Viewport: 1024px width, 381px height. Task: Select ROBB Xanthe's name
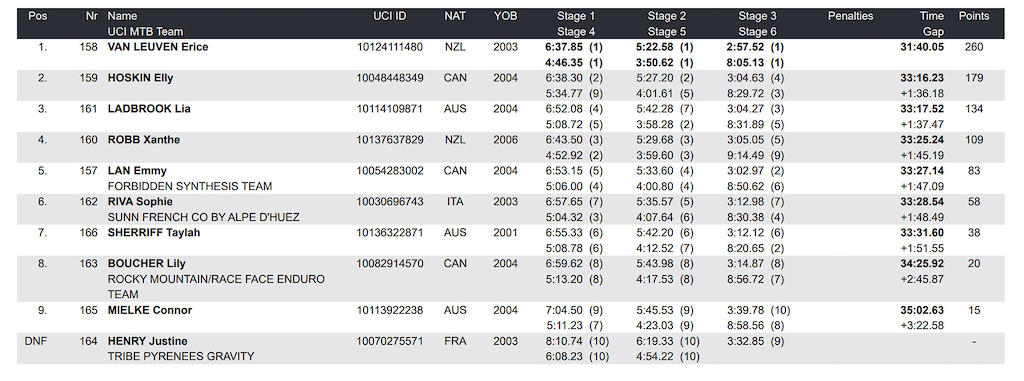144,140
